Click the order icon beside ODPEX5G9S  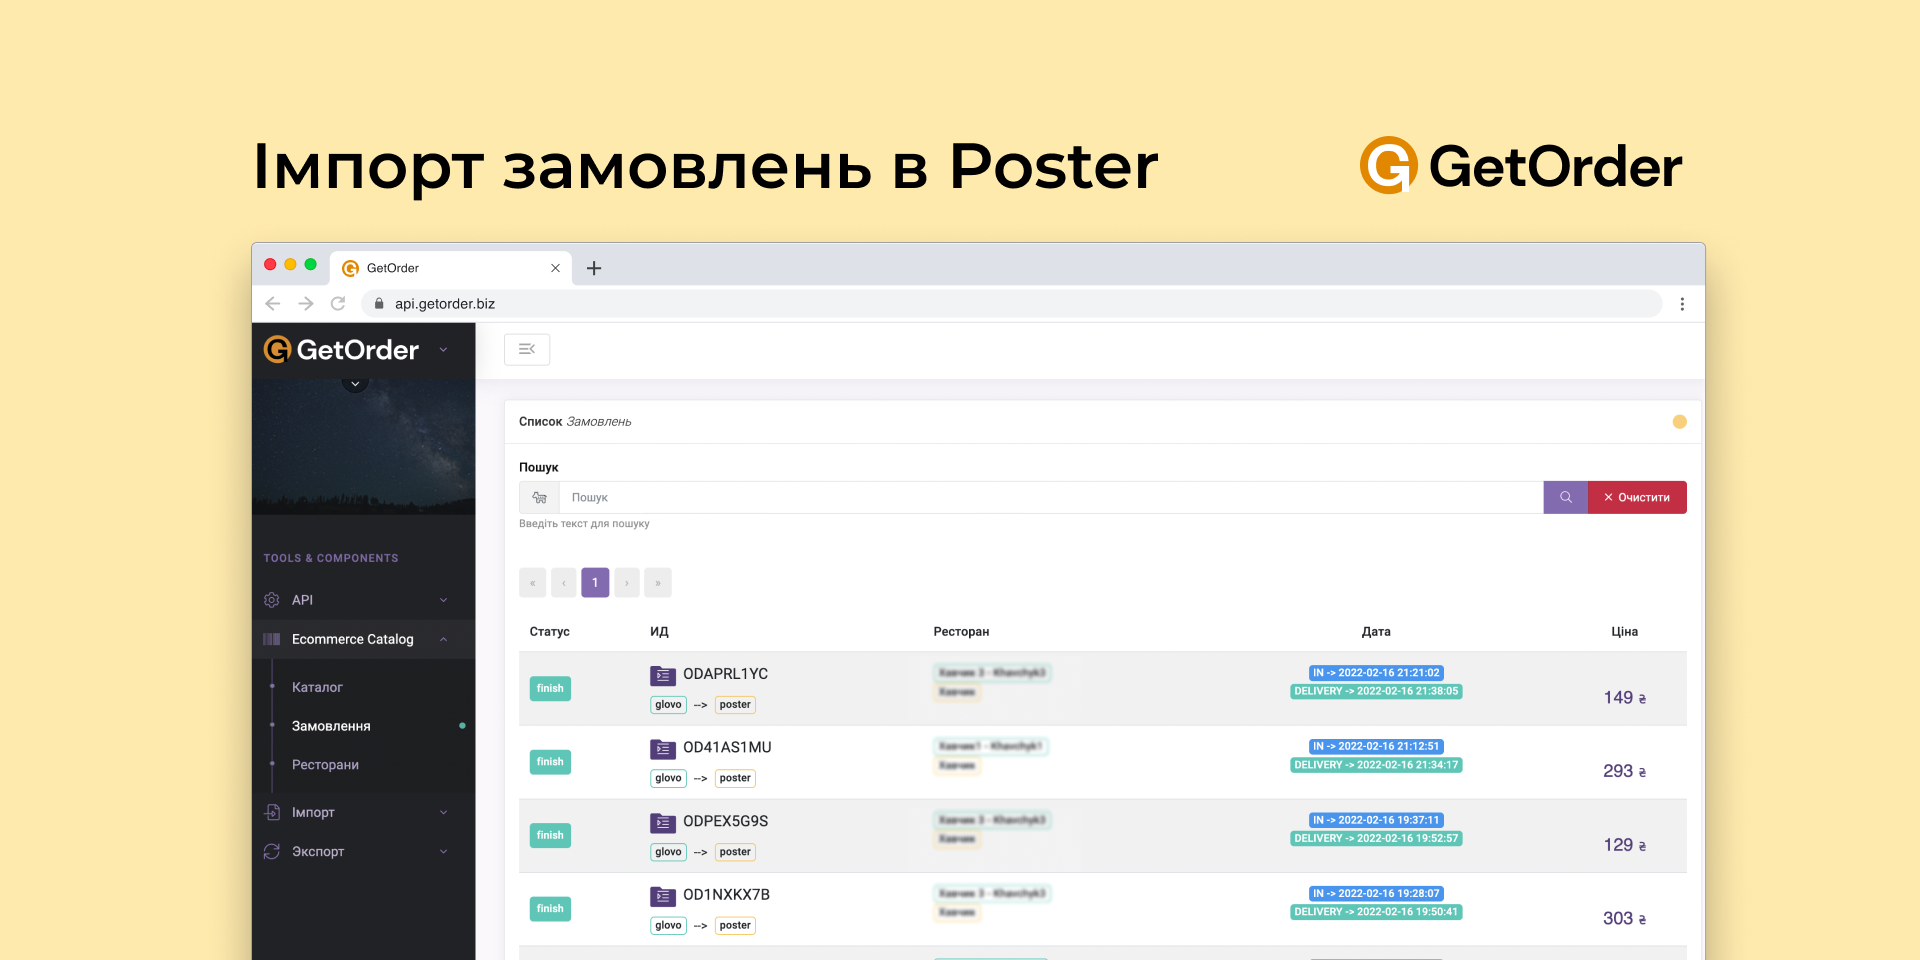[663, 823]
